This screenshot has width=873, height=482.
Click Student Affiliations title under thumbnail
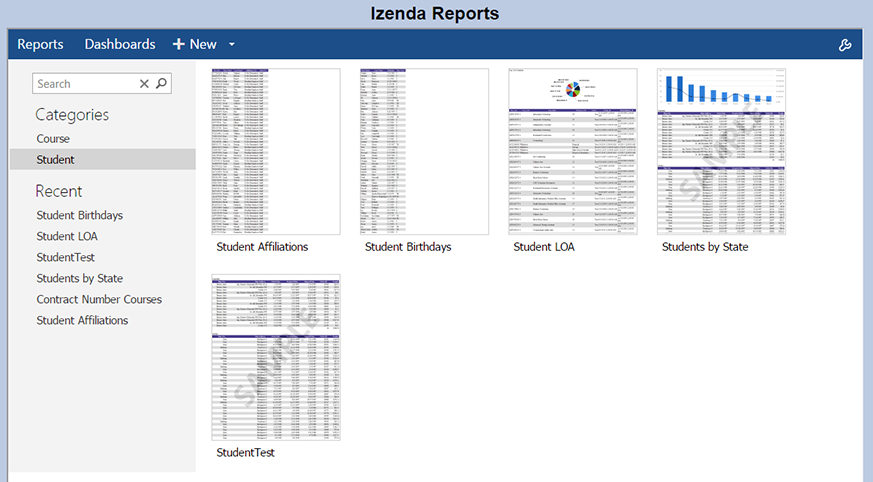click(262, 247)
